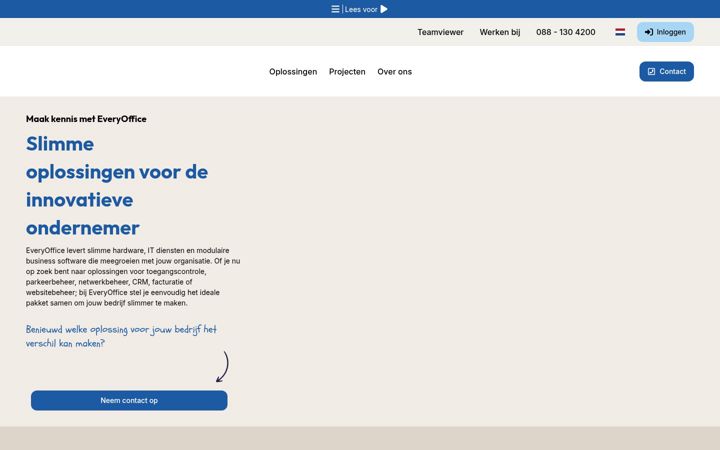Image resolution: width=720 pixels, height=450 pixels.
Task: Open the Projecten menu item
Action: pyautogui.click(x=347, y=72)
